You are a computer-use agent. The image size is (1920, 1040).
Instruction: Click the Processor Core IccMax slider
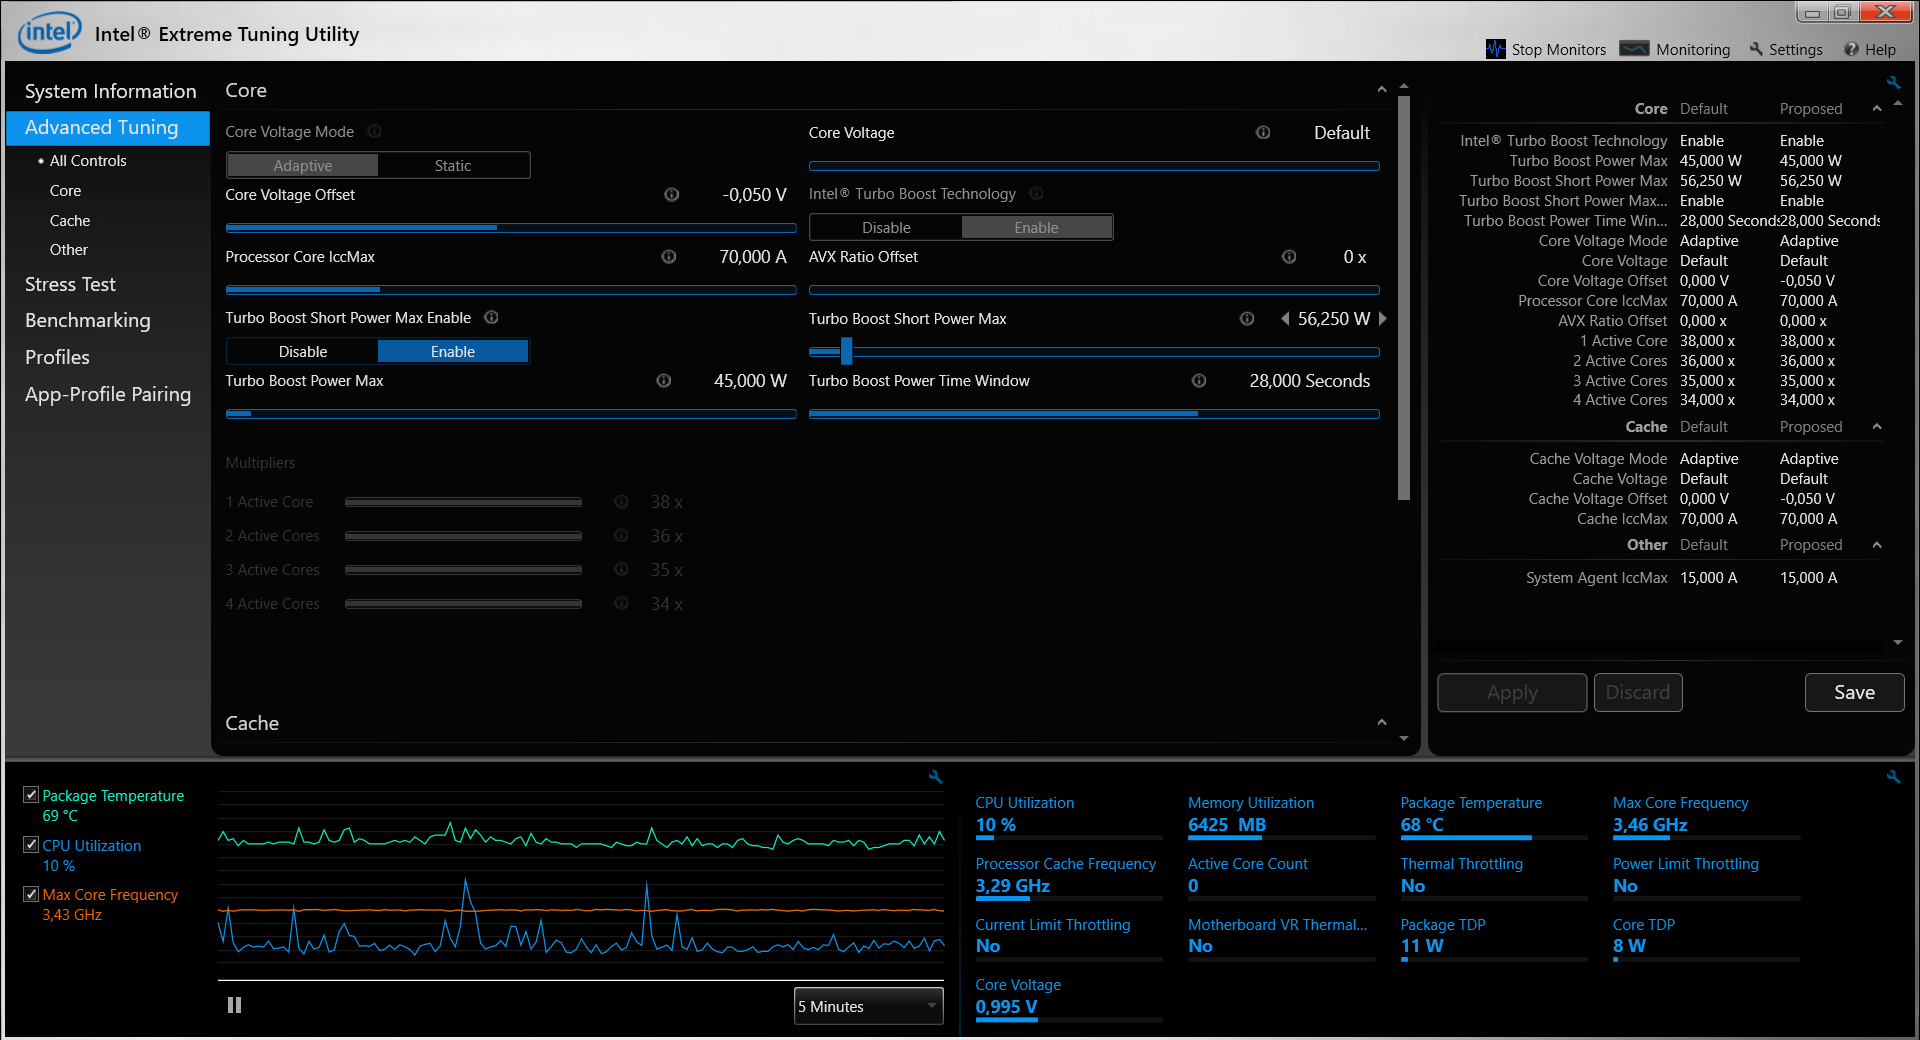511,290
